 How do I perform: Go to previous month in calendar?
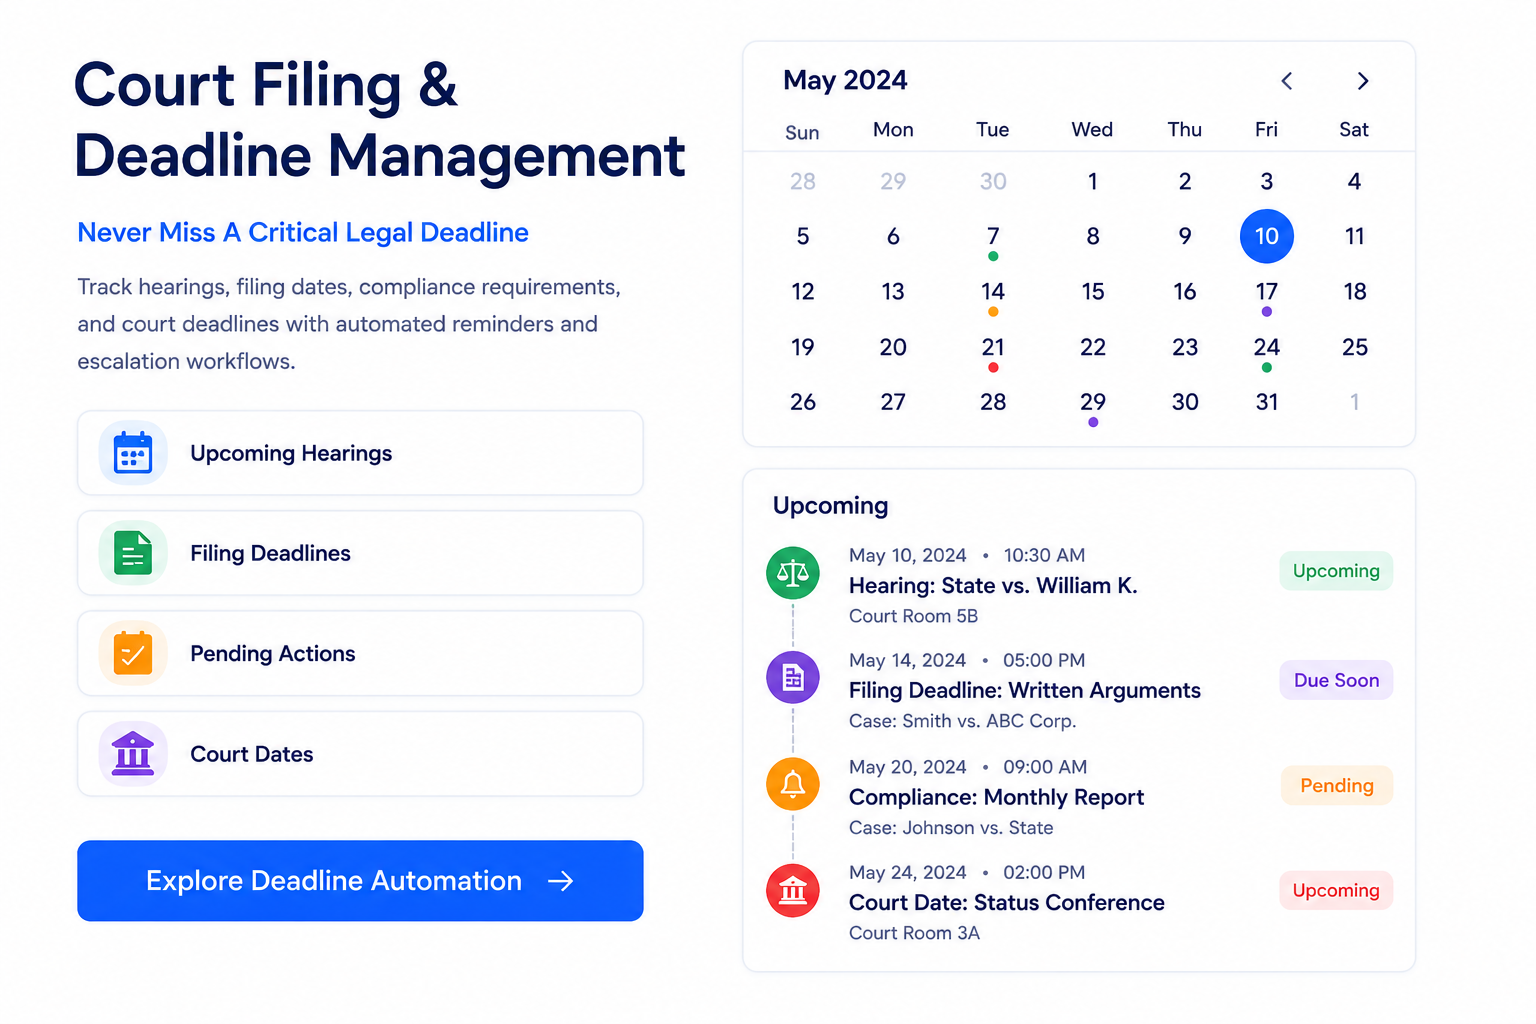point(1287,81)
